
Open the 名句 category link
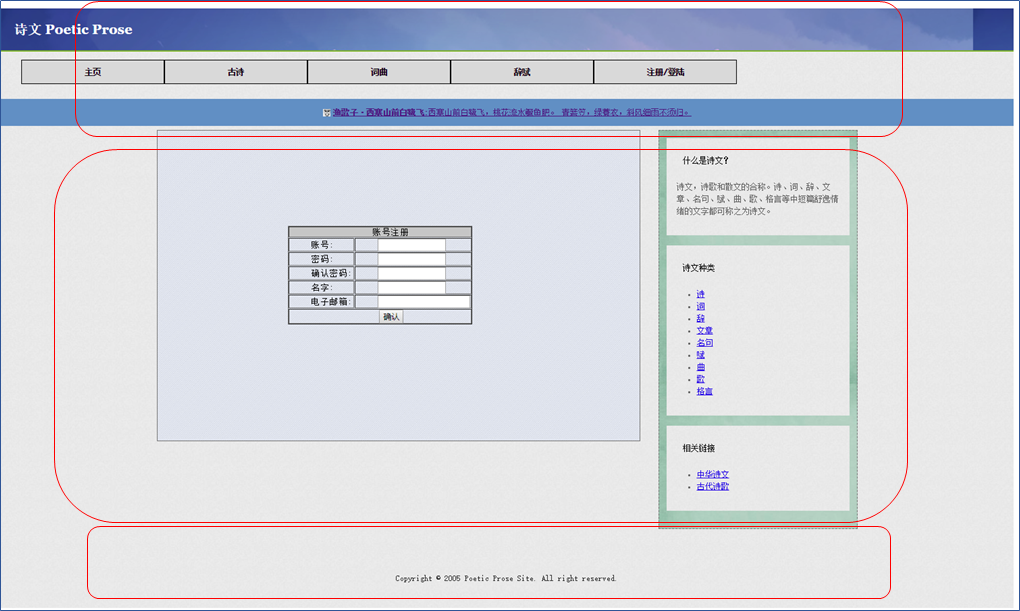(705, 343)
